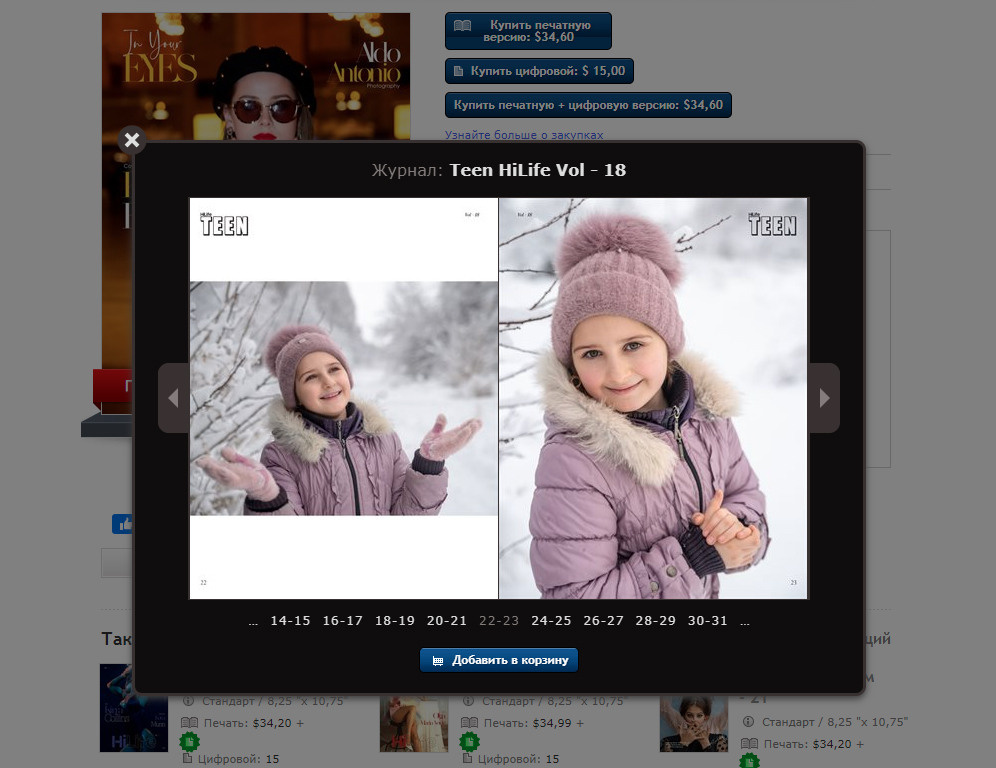Jump to pages 28-29
996x768 pixels.
coord(655,621)
